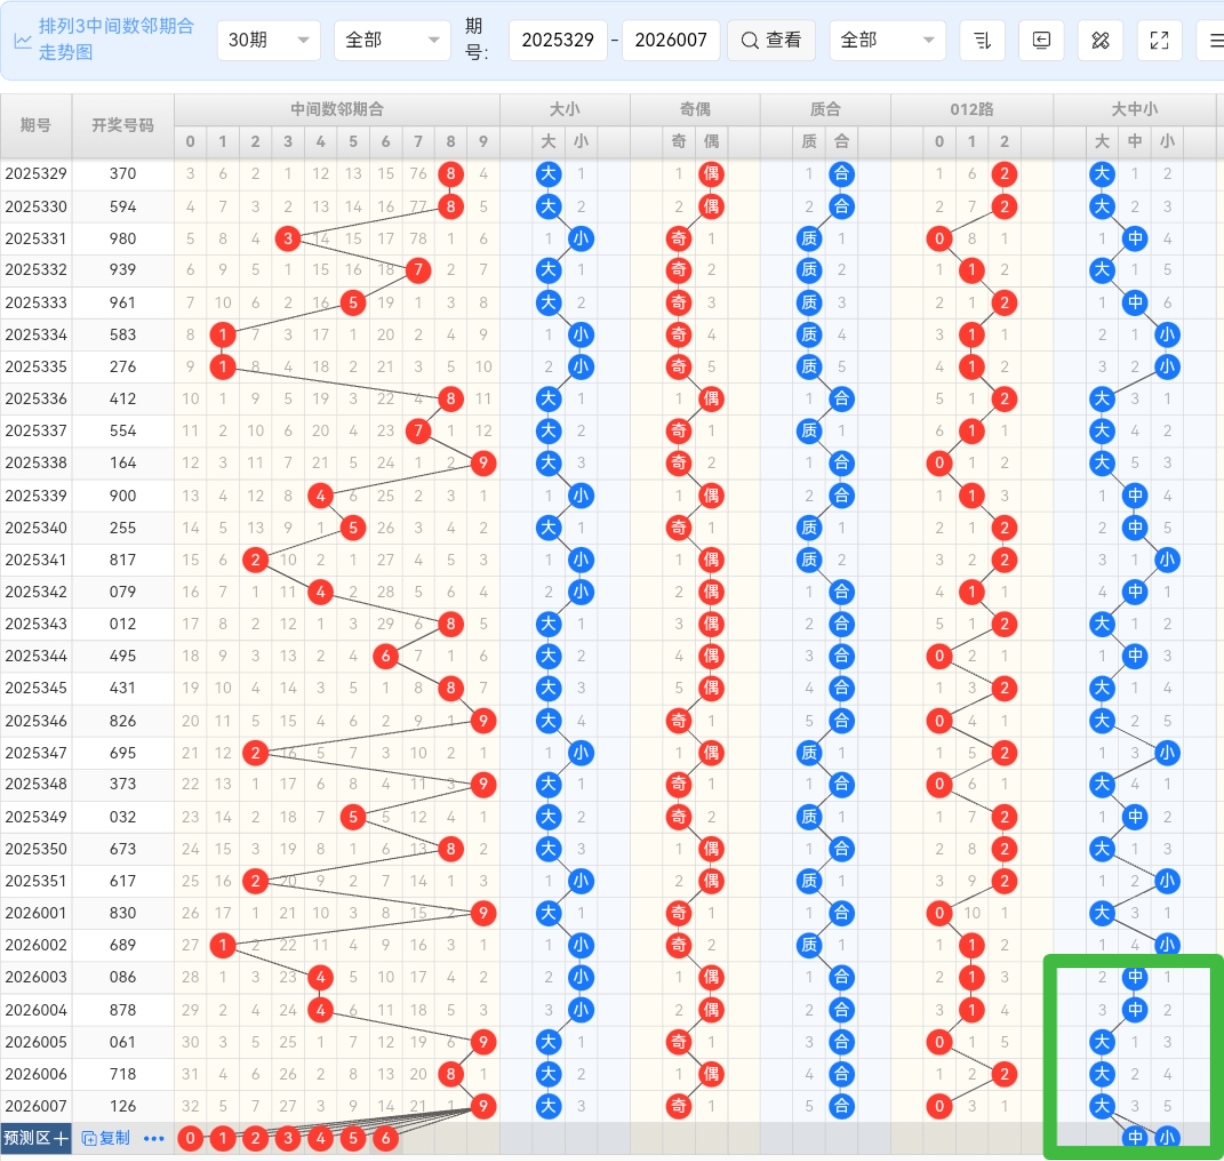Click the start period field 2025329
This screenshot has width=1224, height=1161.
click(558, 40)
